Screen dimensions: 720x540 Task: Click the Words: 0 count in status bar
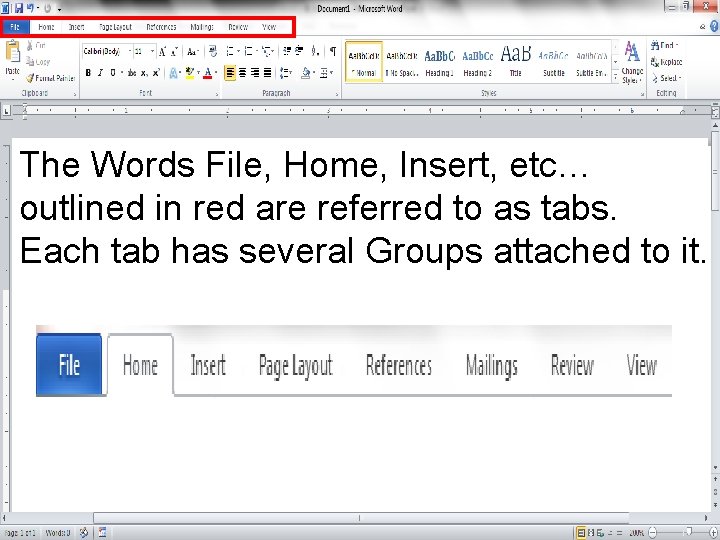click(x=57, y=533)
